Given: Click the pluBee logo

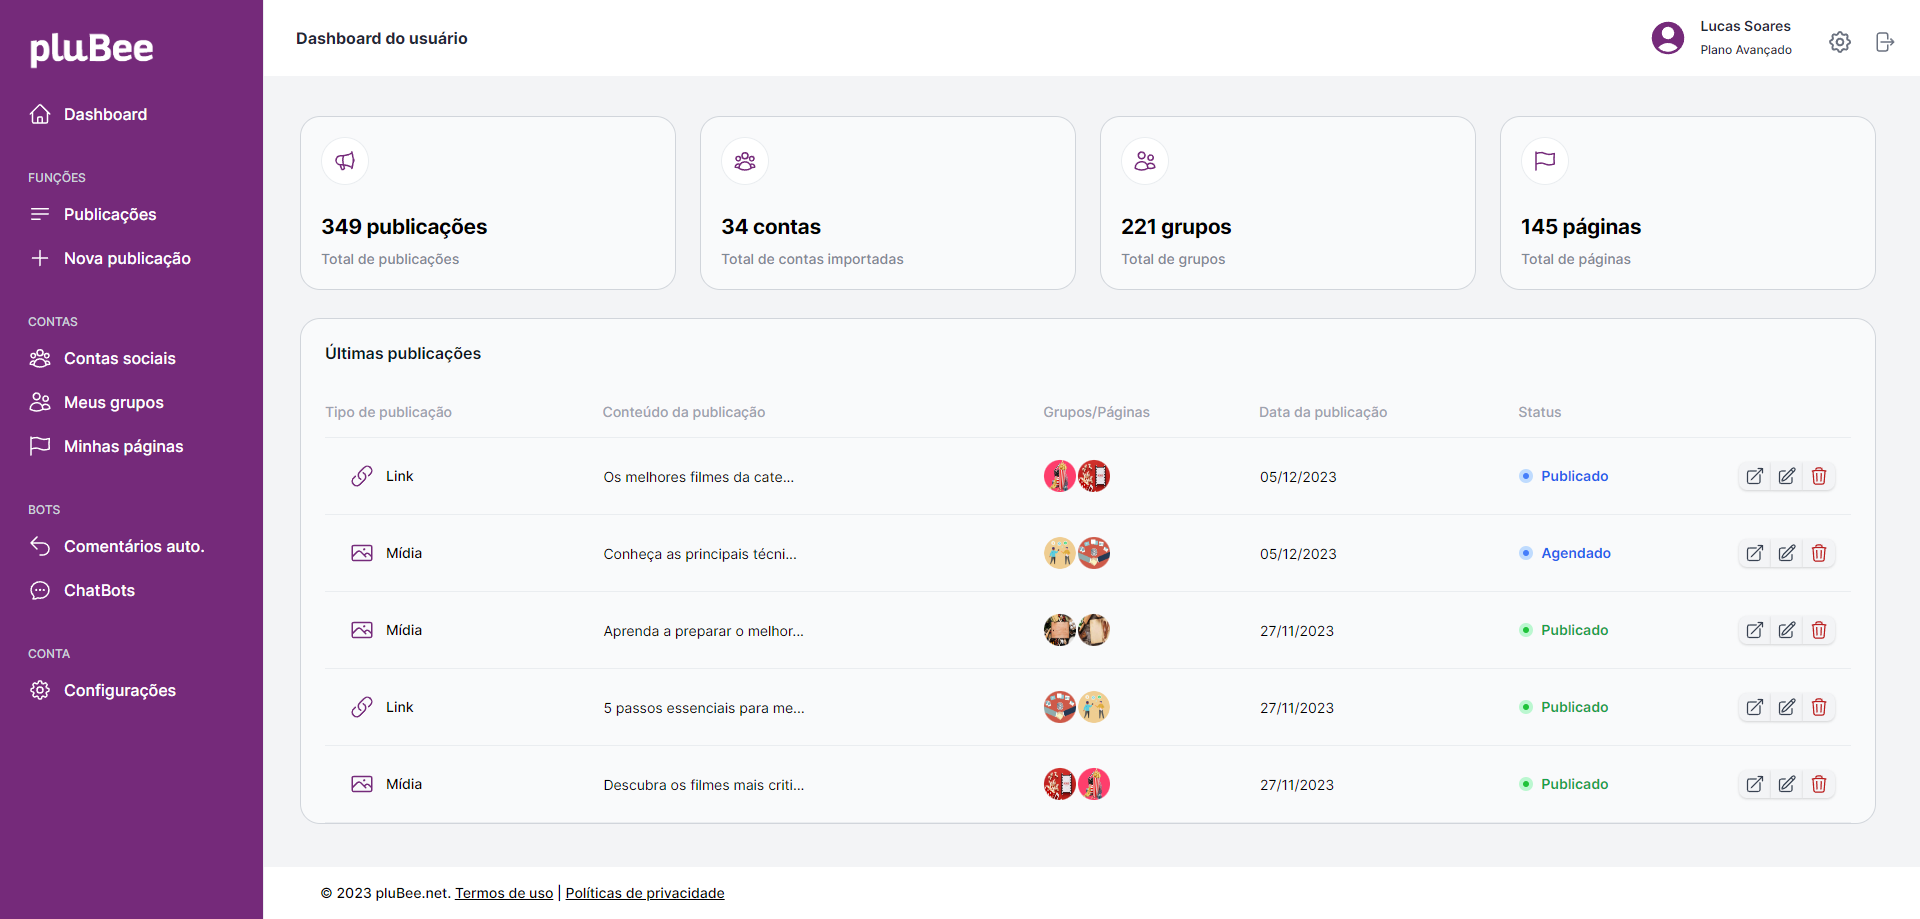Looking at the screenshot, I should click(x=91, y=48).
